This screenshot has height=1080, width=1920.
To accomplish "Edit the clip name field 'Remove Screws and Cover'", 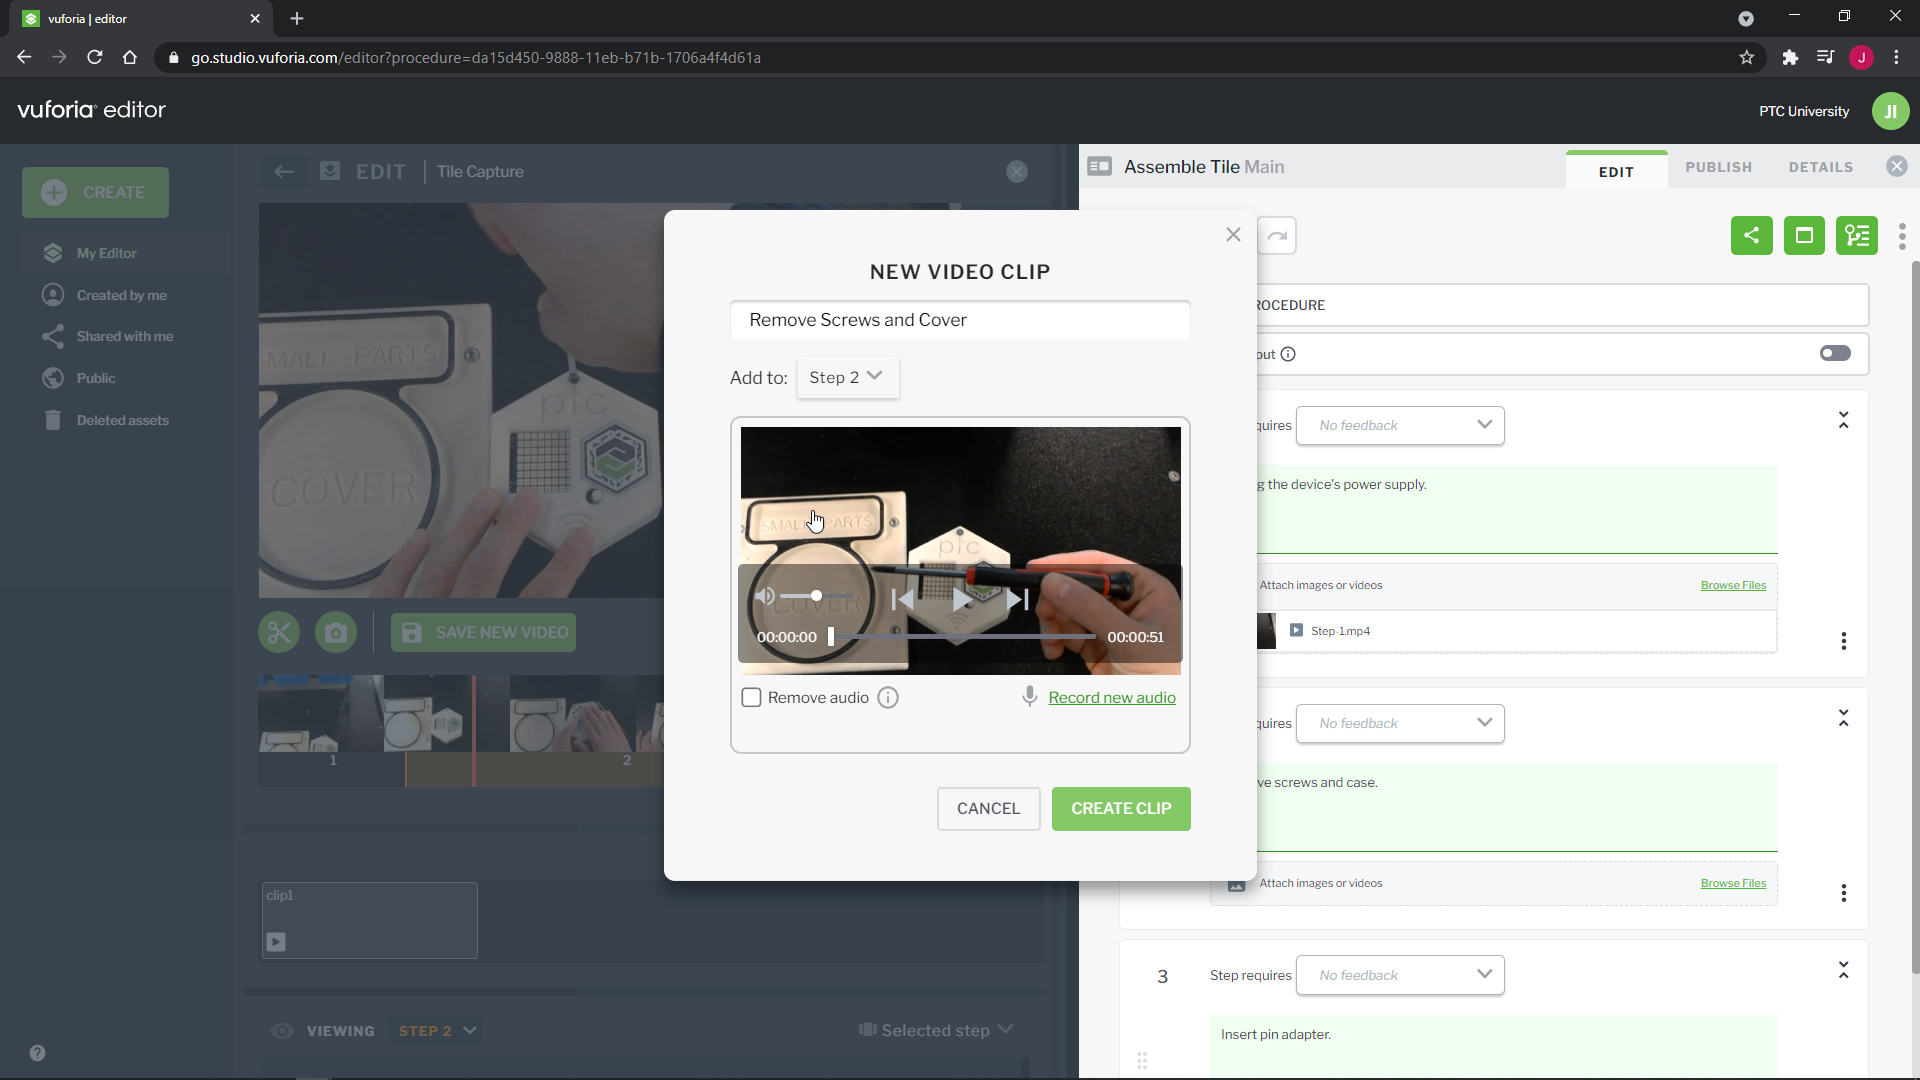I will pos(960,320).
